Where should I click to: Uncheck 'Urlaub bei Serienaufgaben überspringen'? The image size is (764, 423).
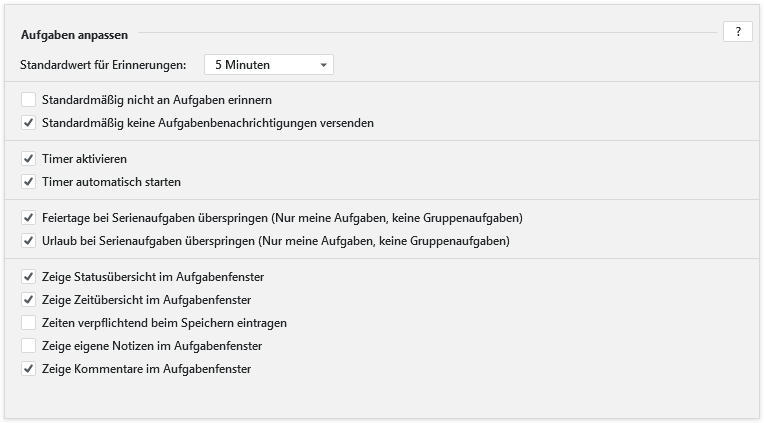click(28, 241)
